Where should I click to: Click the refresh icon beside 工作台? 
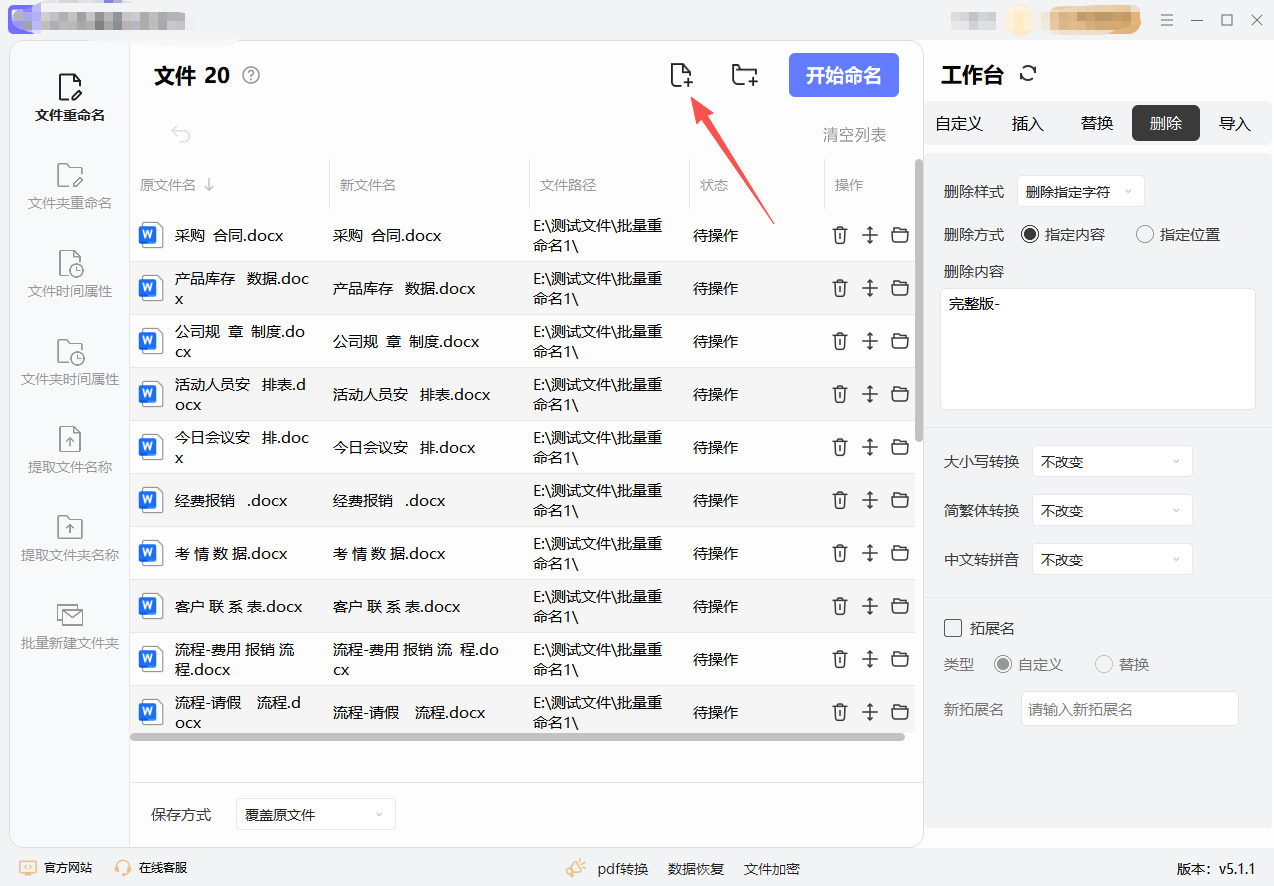1028,74
